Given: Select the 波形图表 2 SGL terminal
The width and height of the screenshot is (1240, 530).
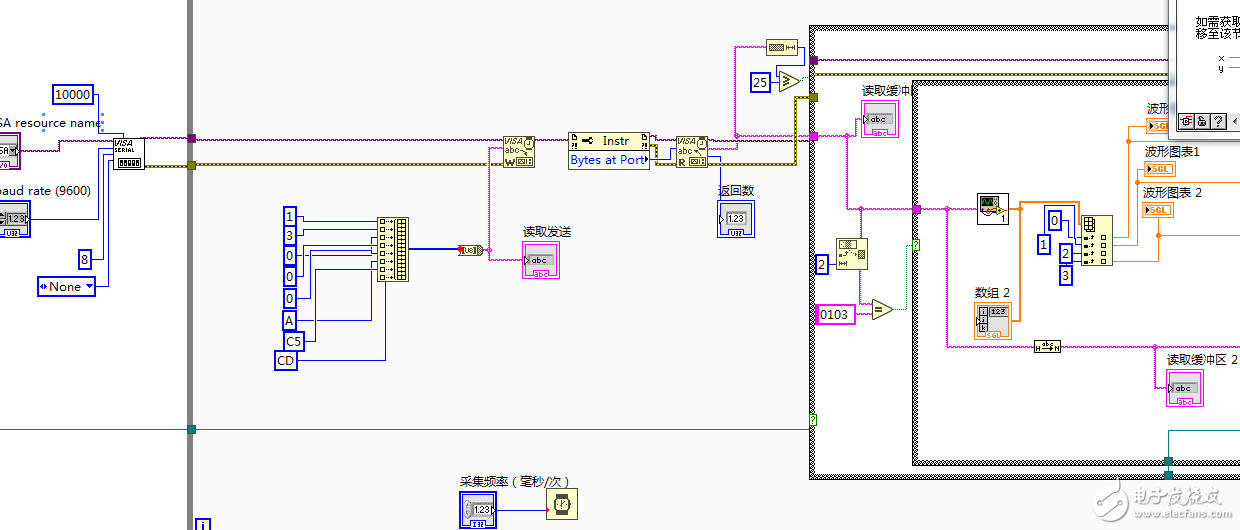Looking at the screenshot, I should coord(1158,210).
